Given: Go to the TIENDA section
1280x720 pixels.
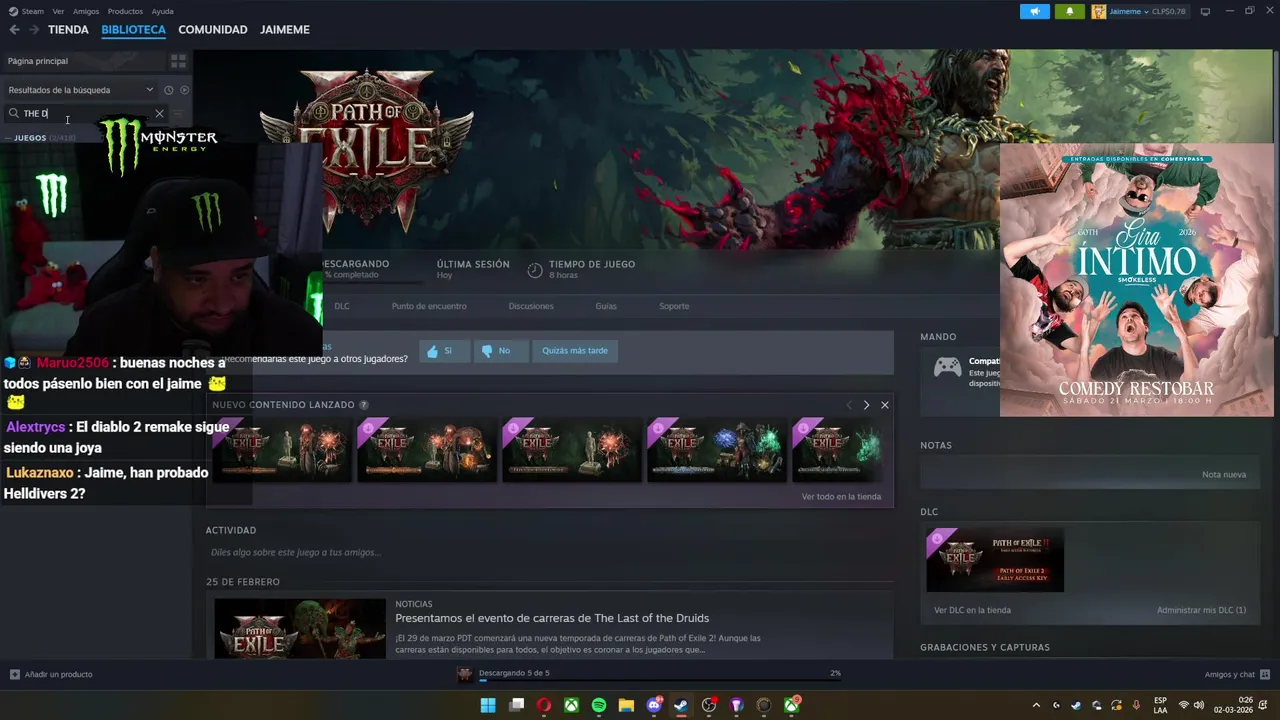Looking at the screenshot, I should tap(68, 30).
